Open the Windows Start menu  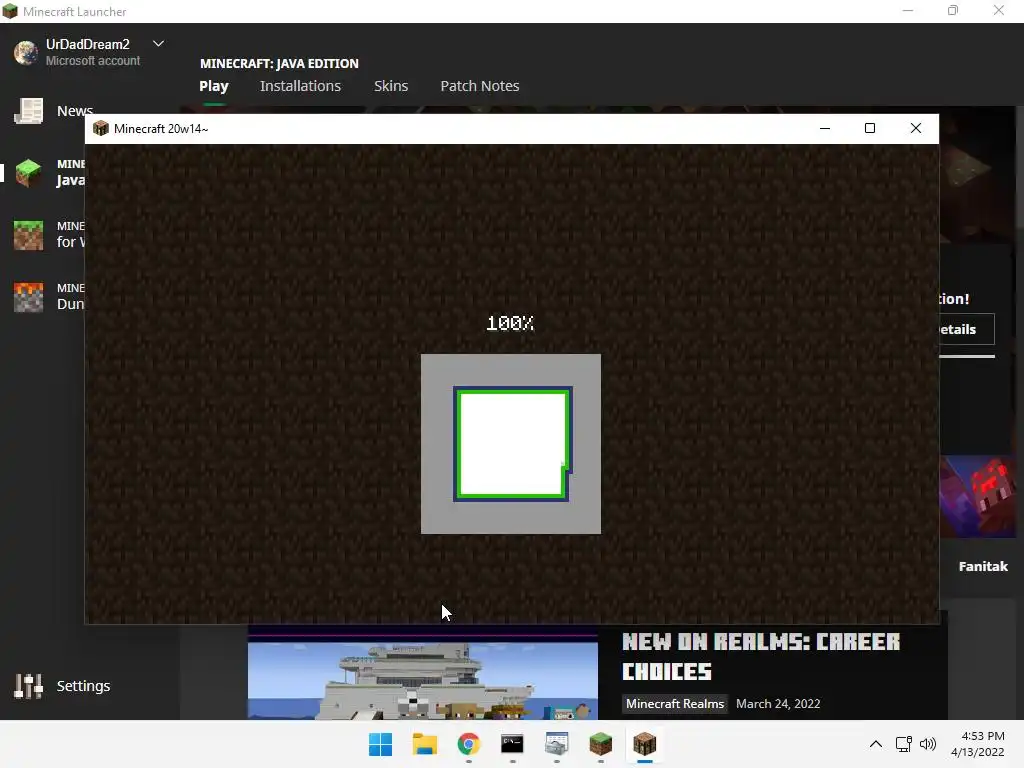381,744
